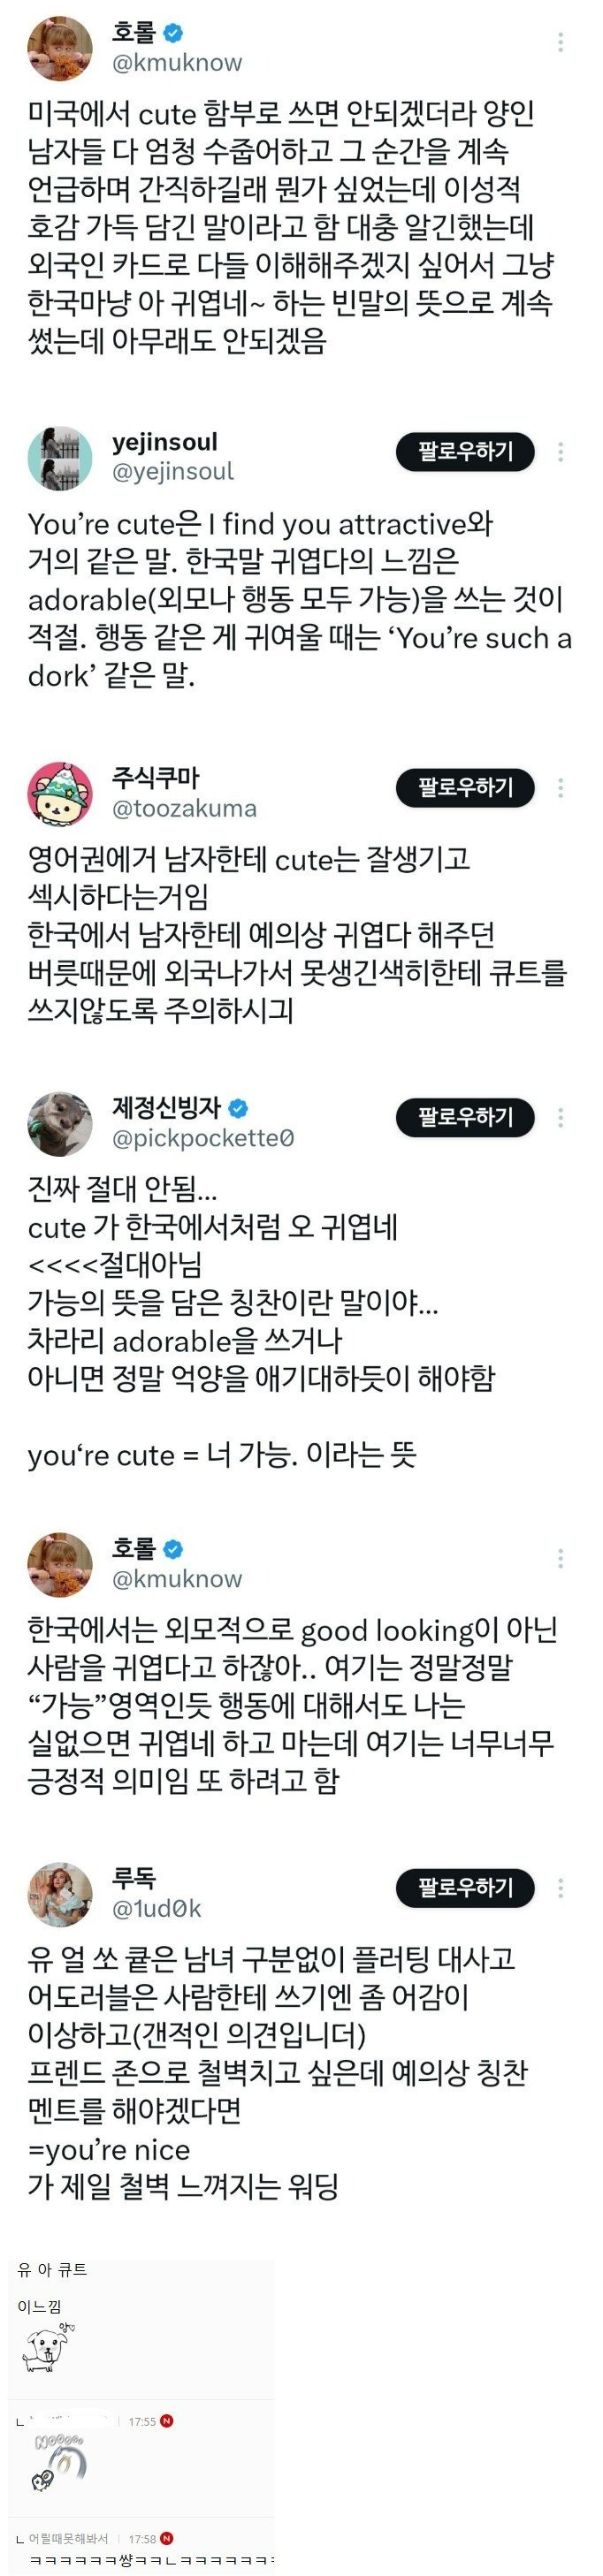Open yejinsoul's profile picture
Screen dimensions: 603x2576
point(60,457)
